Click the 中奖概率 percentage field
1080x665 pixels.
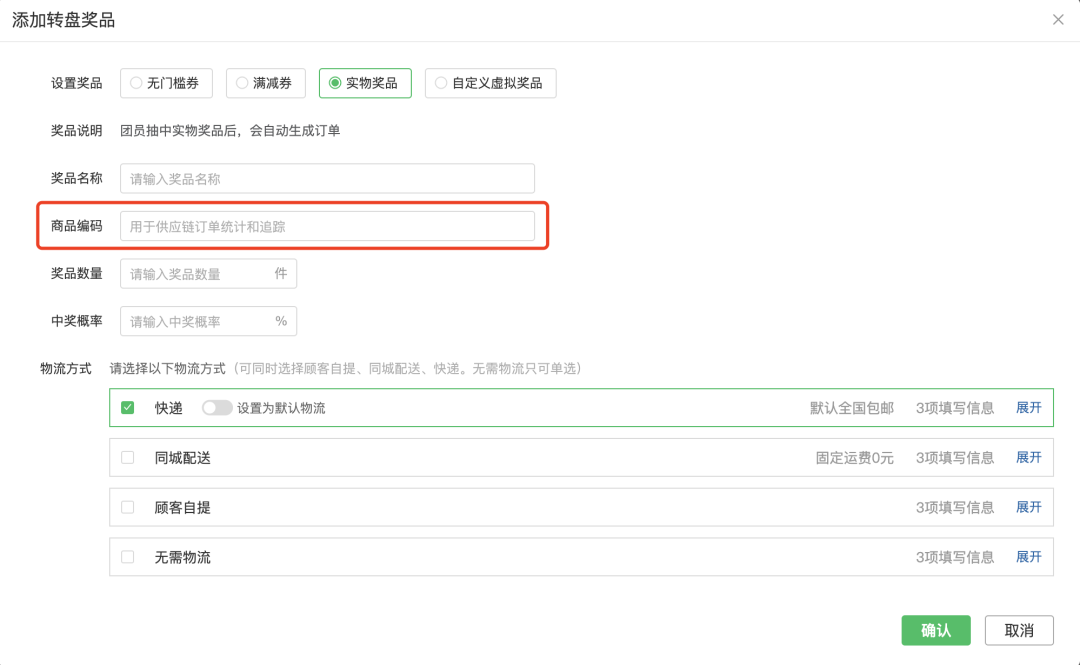[198, 322]
